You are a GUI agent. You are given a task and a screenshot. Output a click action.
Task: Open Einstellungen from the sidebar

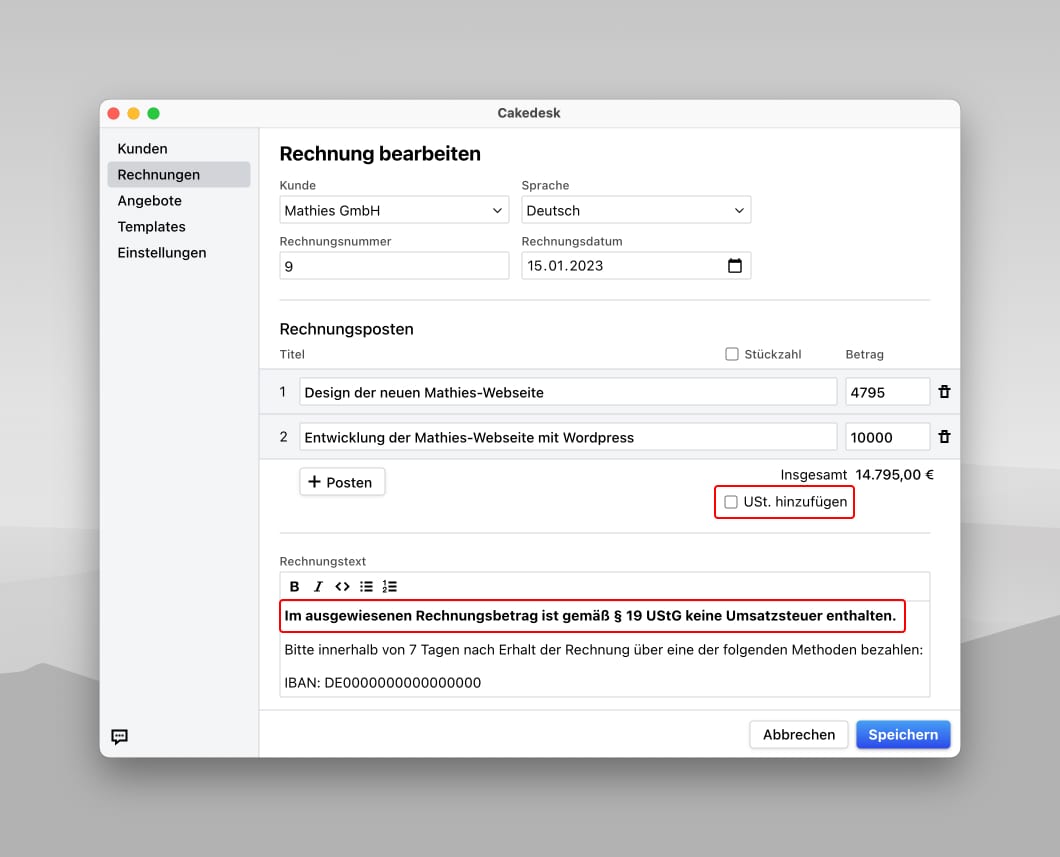point(161,253)
